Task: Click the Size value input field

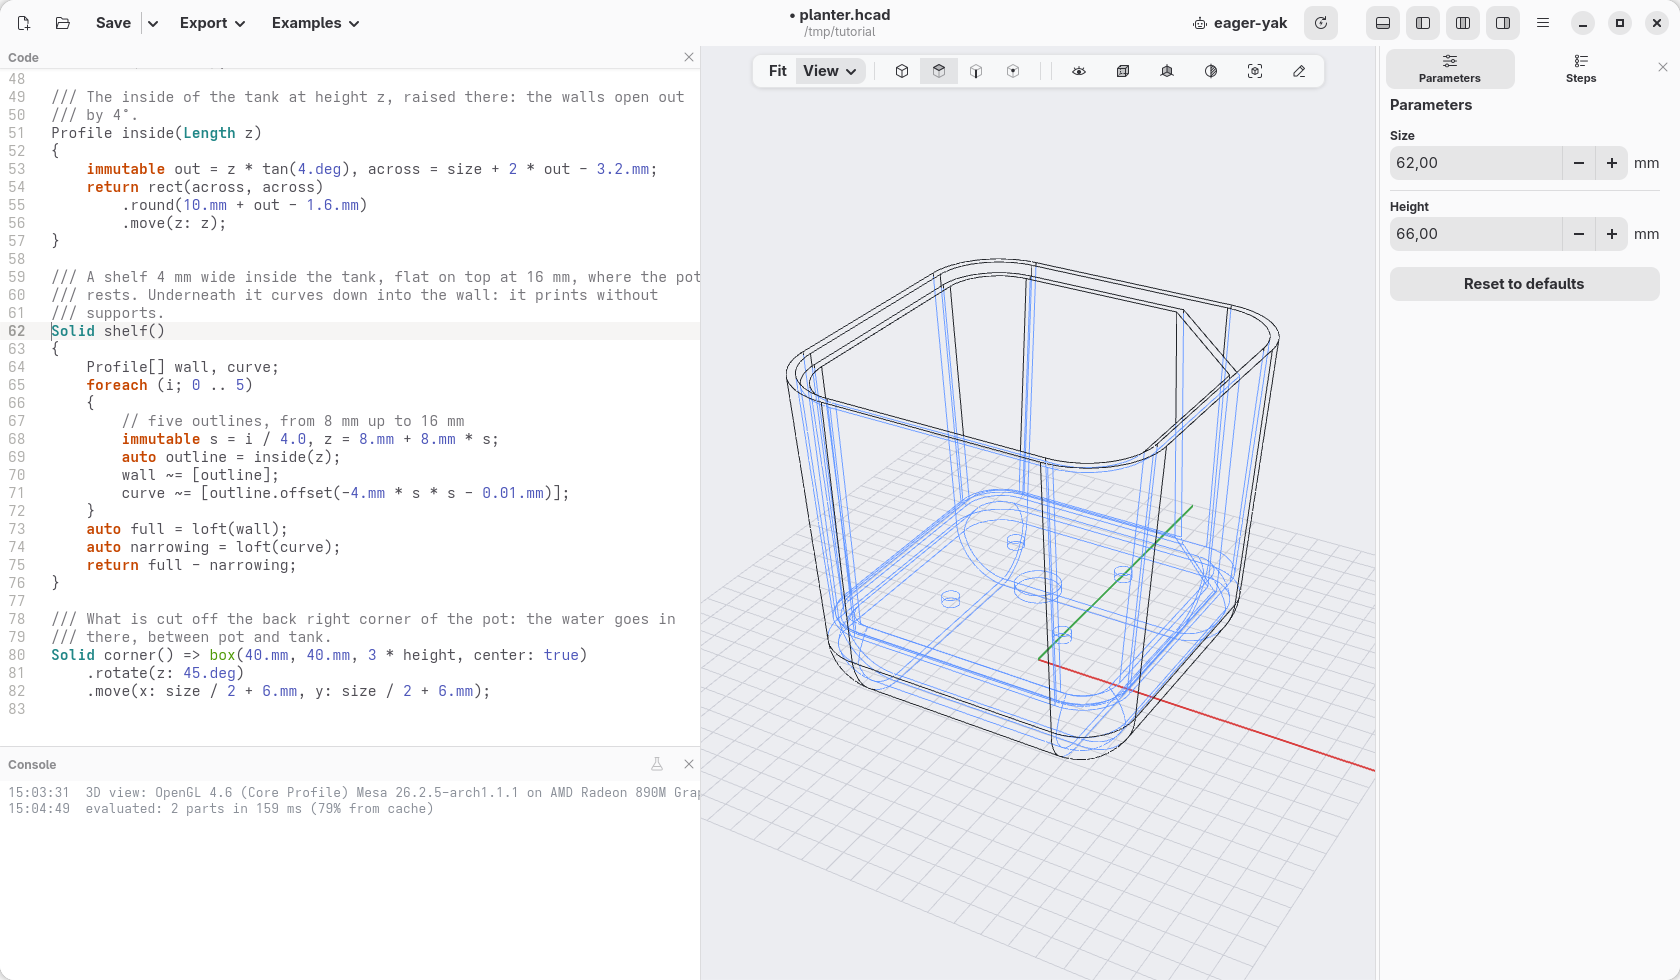Action: coord(1476,163)
